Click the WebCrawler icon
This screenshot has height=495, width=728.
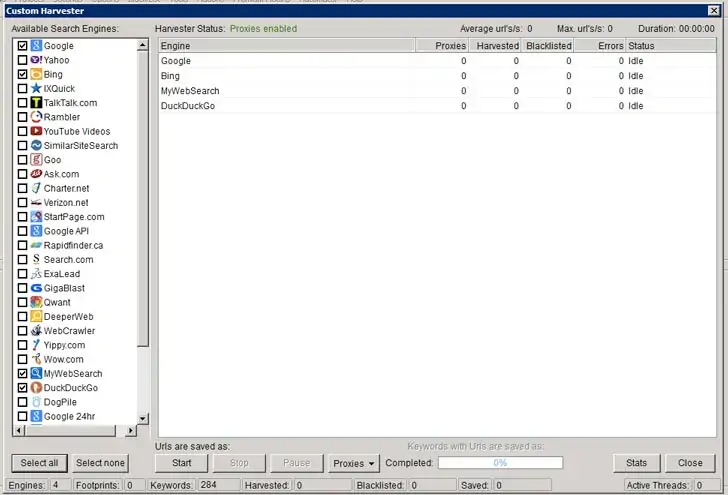36,331
